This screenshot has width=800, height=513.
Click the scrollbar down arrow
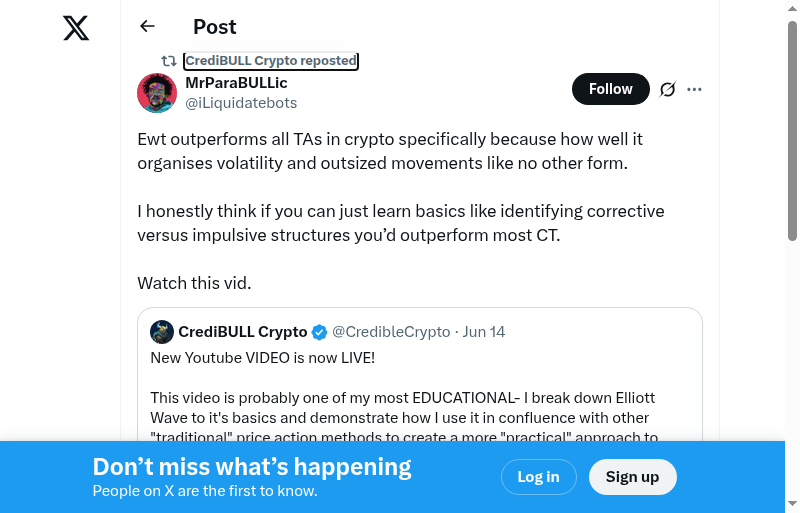pos(792,503)
